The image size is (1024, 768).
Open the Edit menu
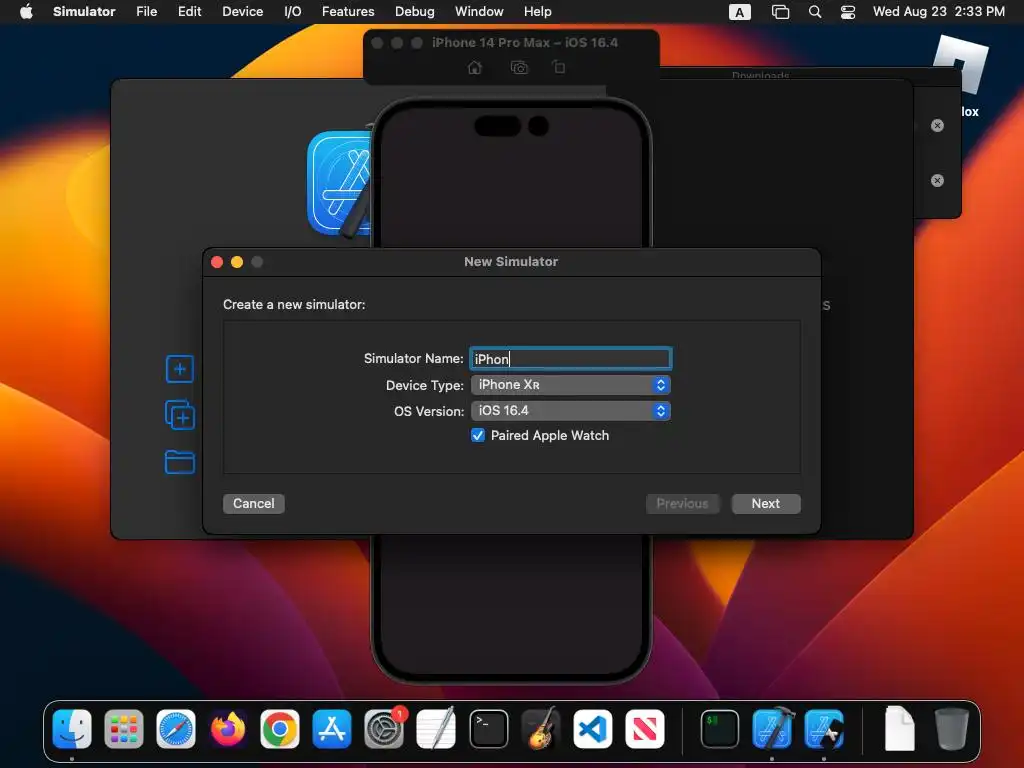coord(189,11)
